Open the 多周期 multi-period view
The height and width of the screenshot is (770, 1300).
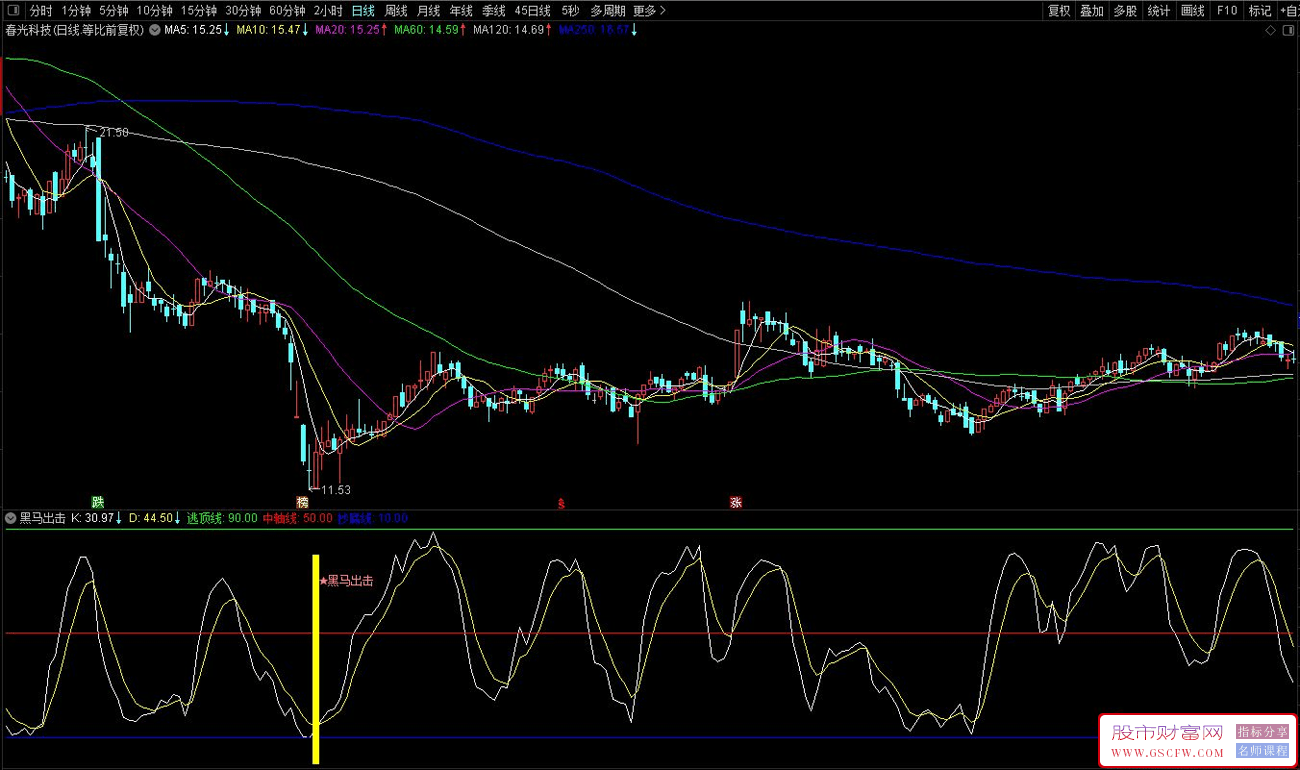[608, 11]
